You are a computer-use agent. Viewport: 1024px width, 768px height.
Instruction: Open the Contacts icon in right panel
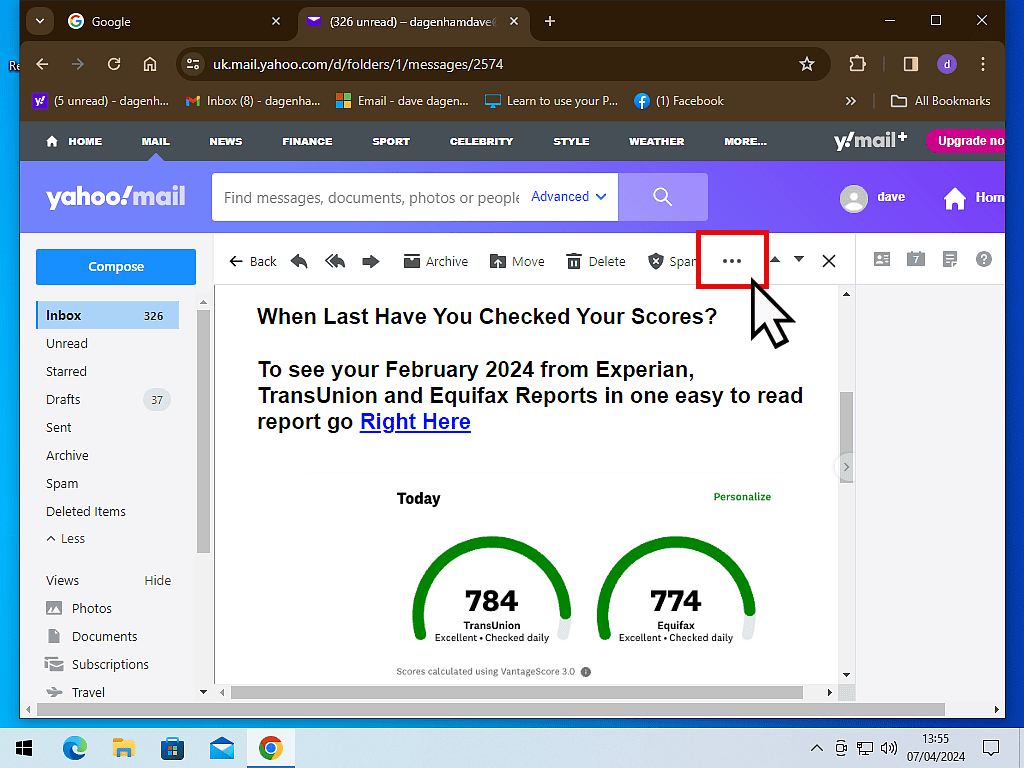[882, 259]
